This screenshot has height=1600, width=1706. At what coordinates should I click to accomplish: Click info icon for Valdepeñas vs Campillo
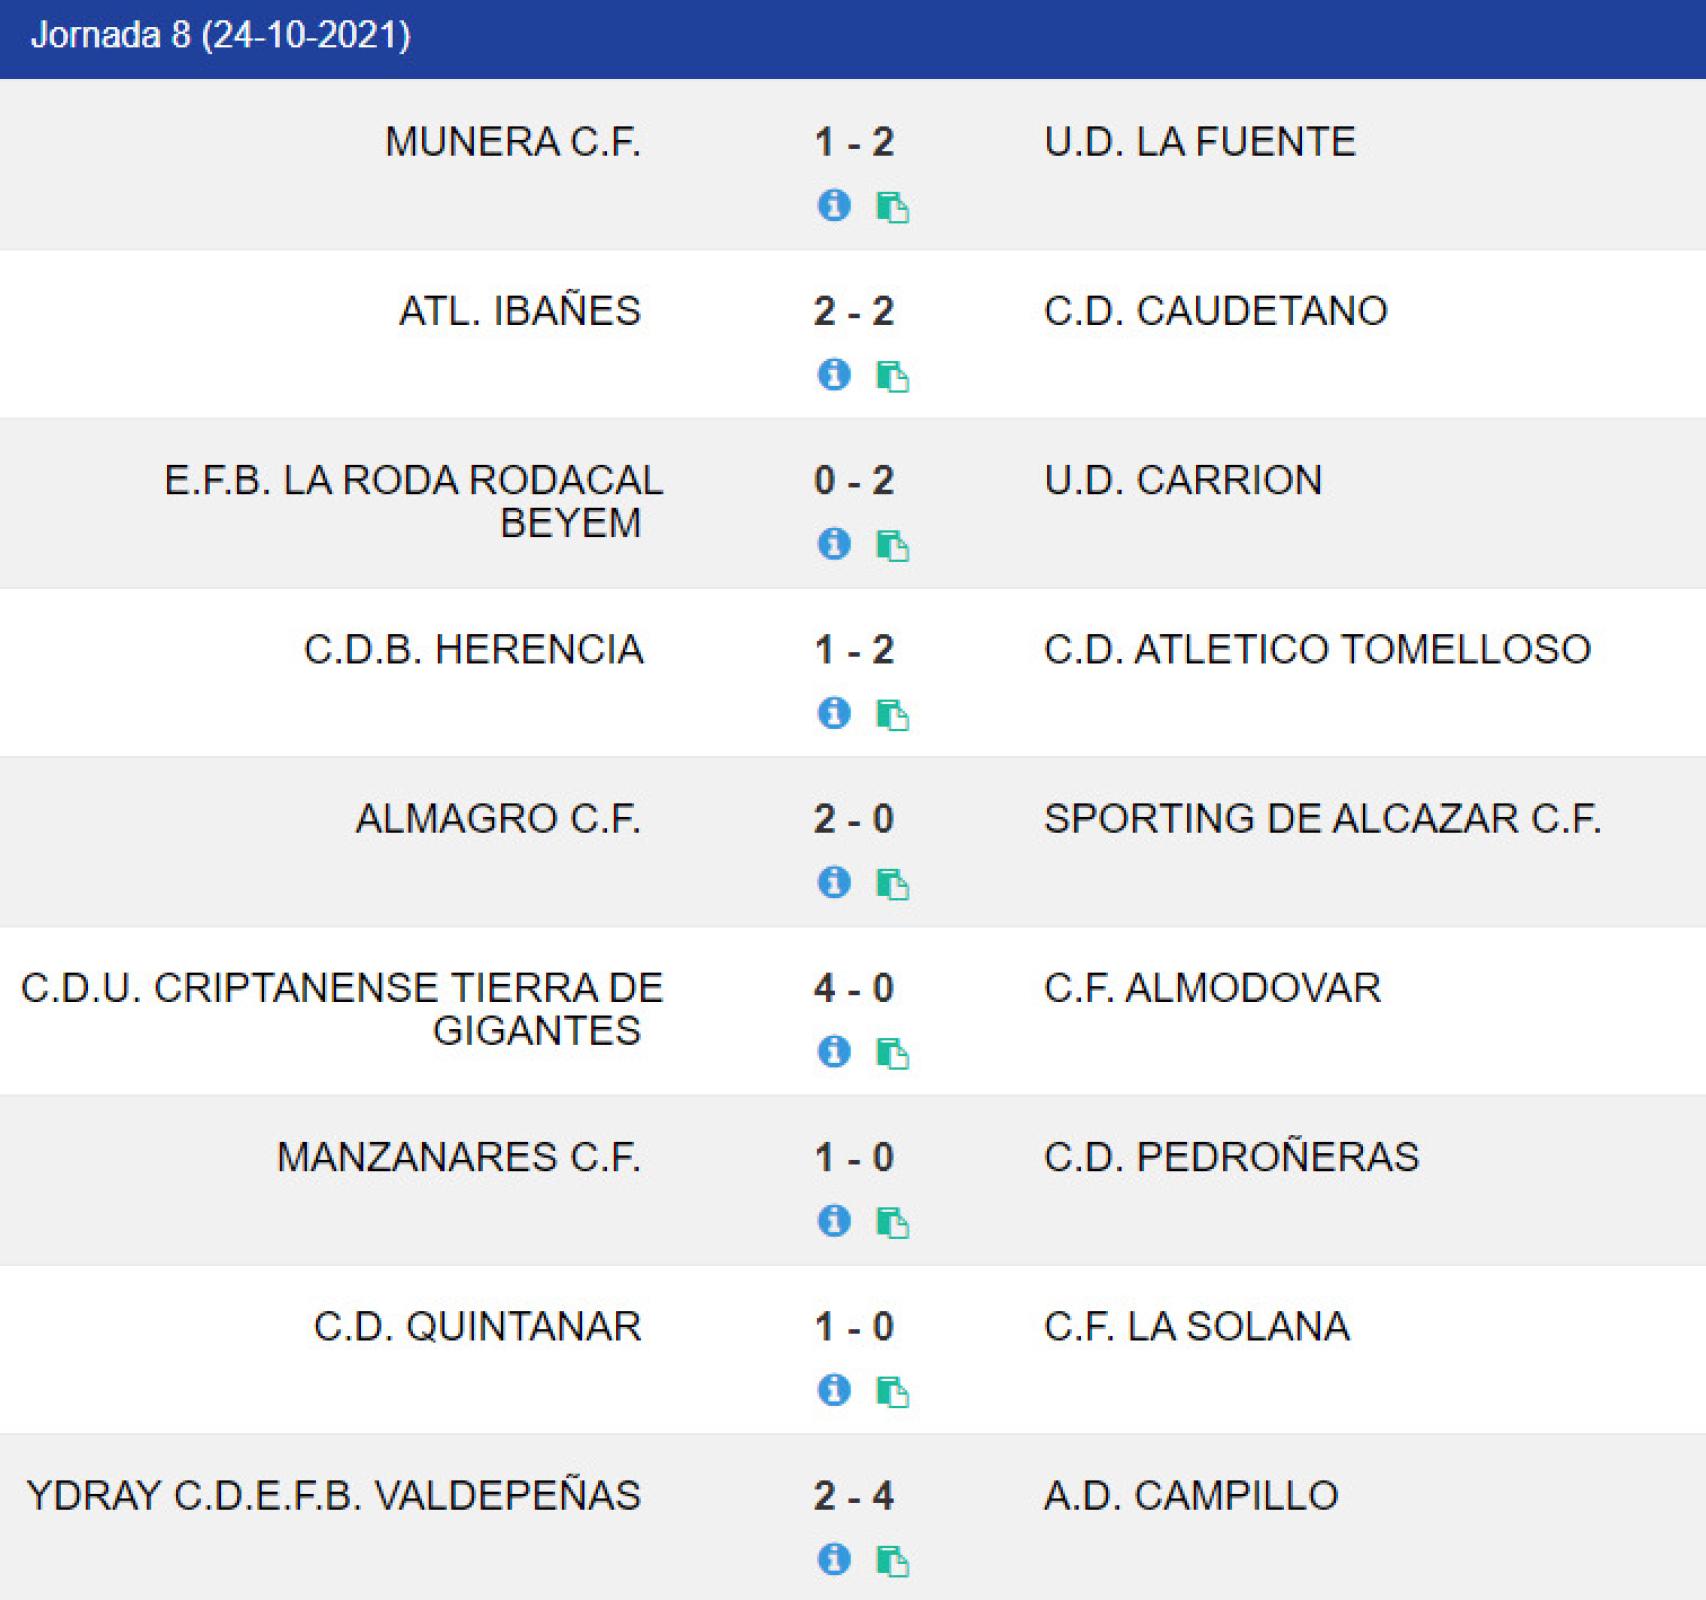834,1558
